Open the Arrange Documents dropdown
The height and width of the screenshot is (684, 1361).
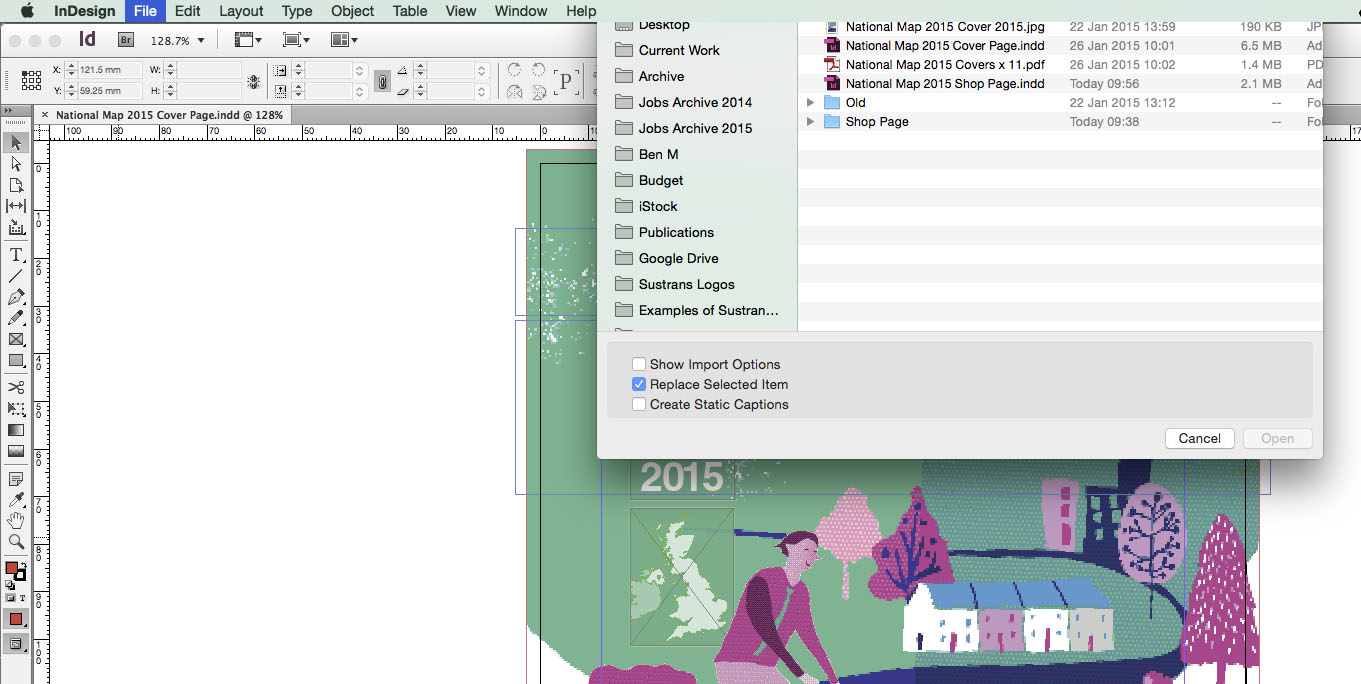(345, 40)
